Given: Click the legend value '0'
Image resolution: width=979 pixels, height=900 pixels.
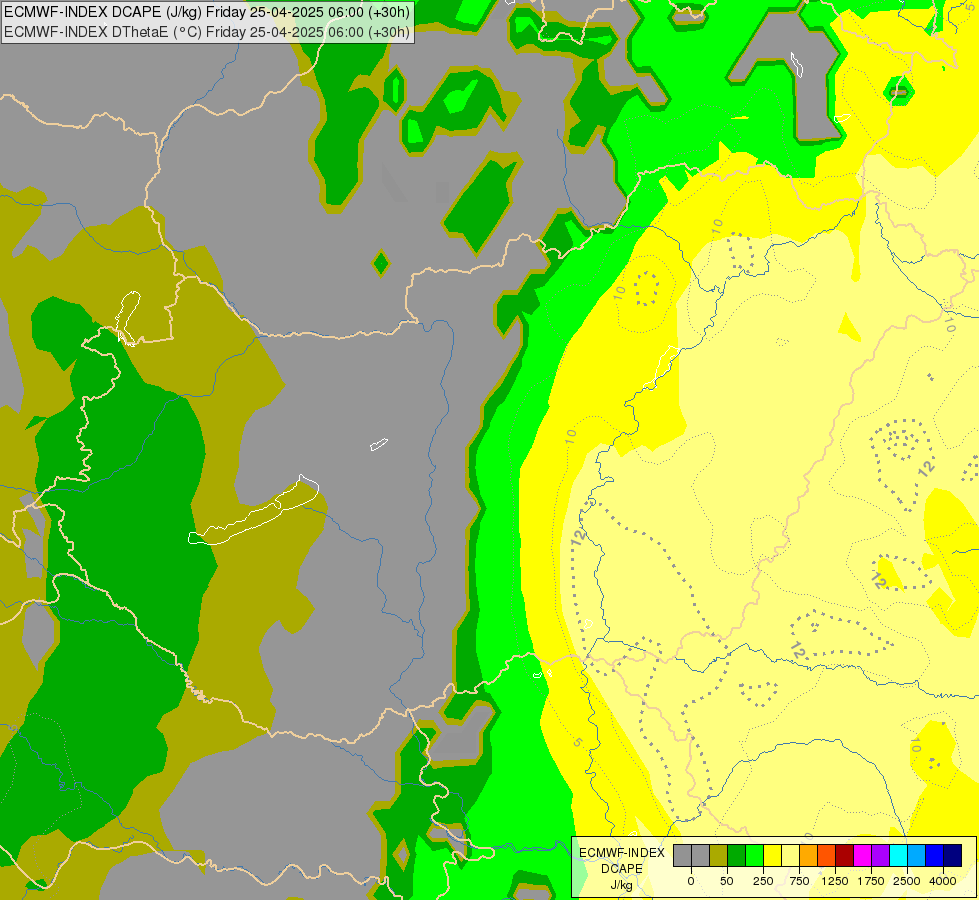Looking at the screenshot, I should pos(691,881).
